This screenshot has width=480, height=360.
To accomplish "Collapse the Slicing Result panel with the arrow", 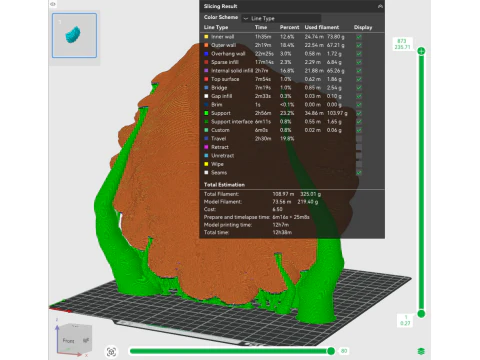I will pos(380,6).
